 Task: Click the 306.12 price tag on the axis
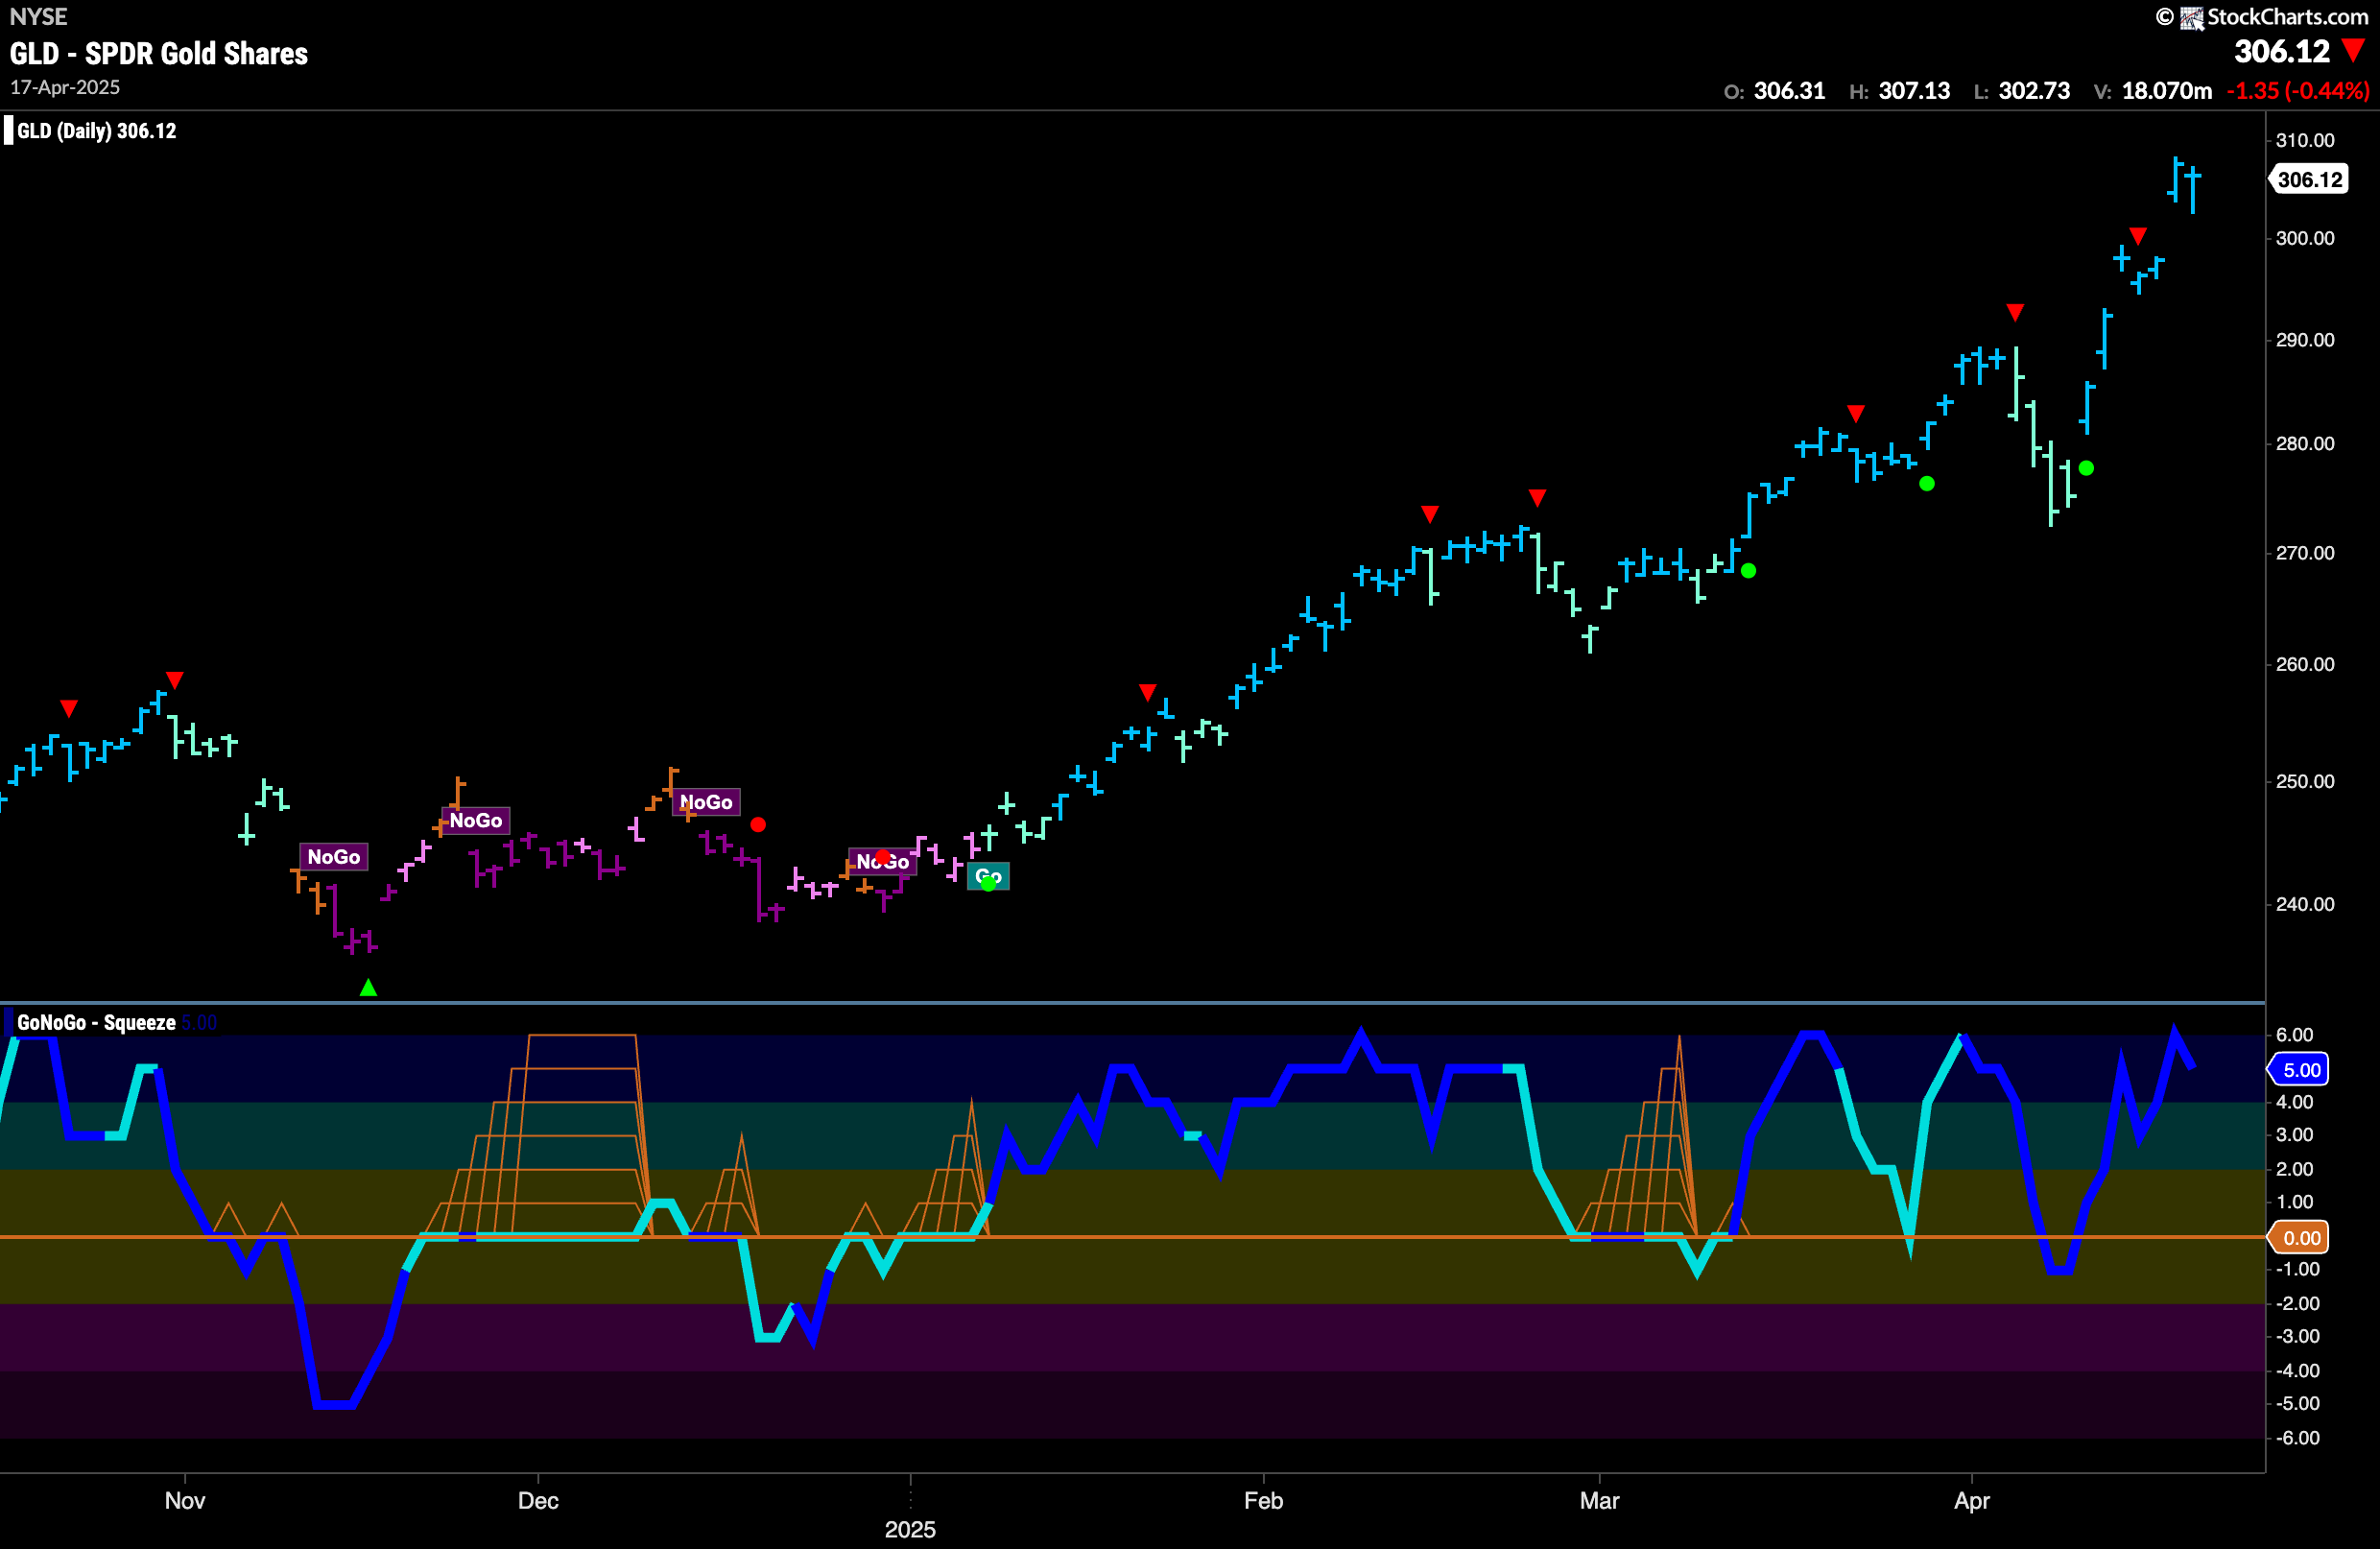(x=2309, y=180)
